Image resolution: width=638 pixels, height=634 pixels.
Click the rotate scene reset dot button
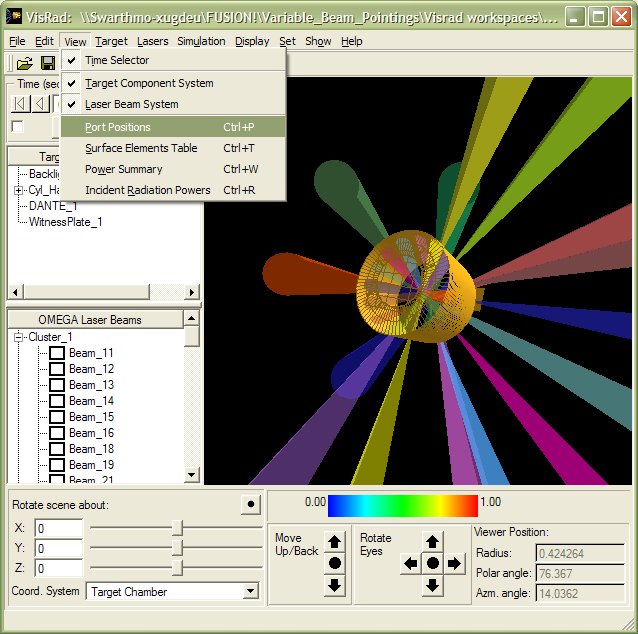(x=250, y=505)
